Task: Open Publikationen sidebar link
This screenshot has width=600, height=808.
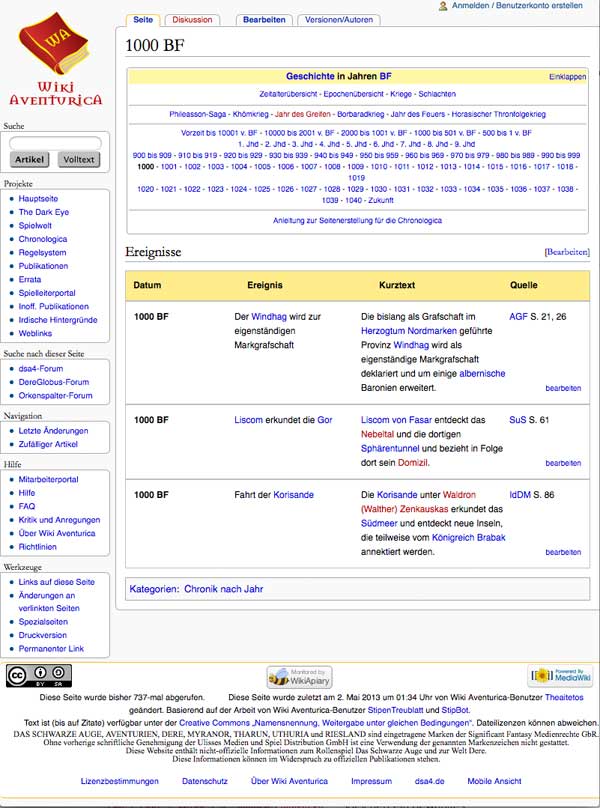Action: [x=43, y=266]
